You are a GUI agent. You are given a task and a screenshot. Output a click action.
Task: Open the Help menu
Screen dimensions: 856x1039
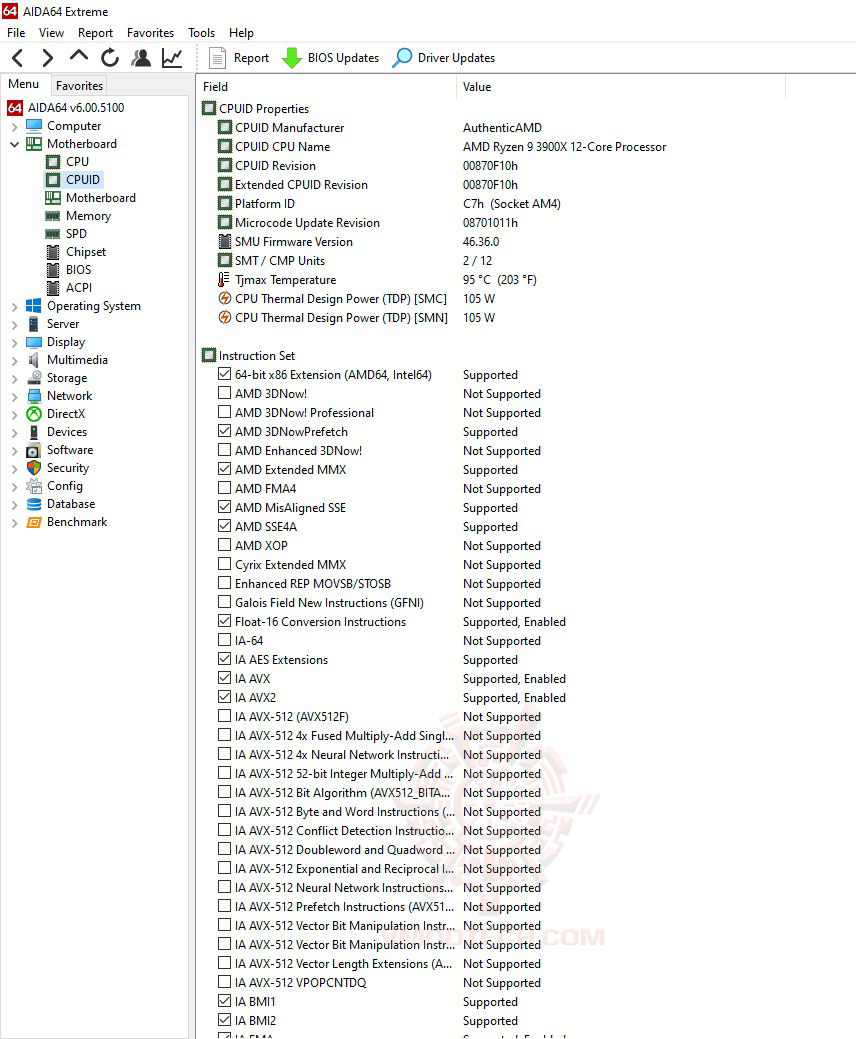pyautogui.click(x=241, y=32)
